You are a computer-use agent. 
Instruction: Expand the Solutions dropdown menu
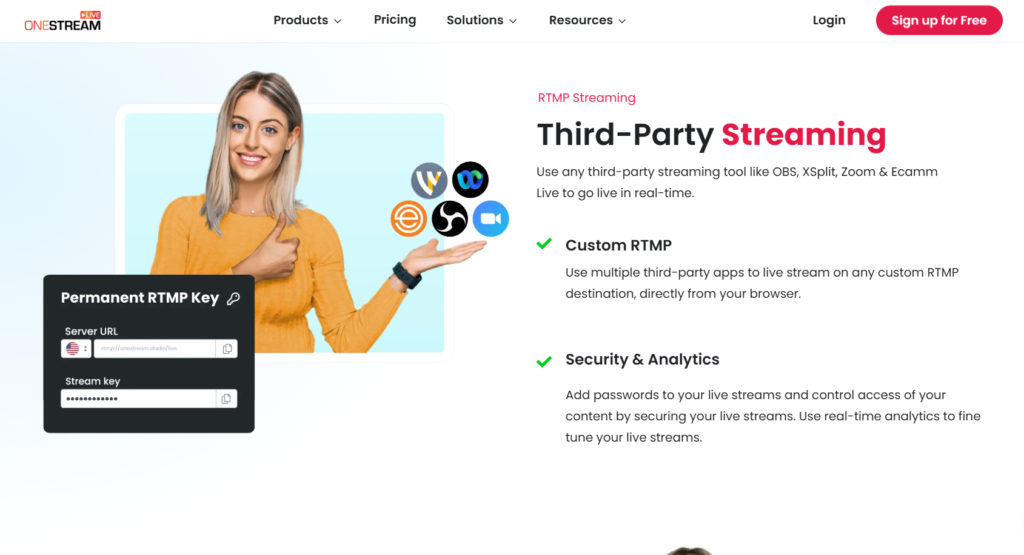pos(481,20)
